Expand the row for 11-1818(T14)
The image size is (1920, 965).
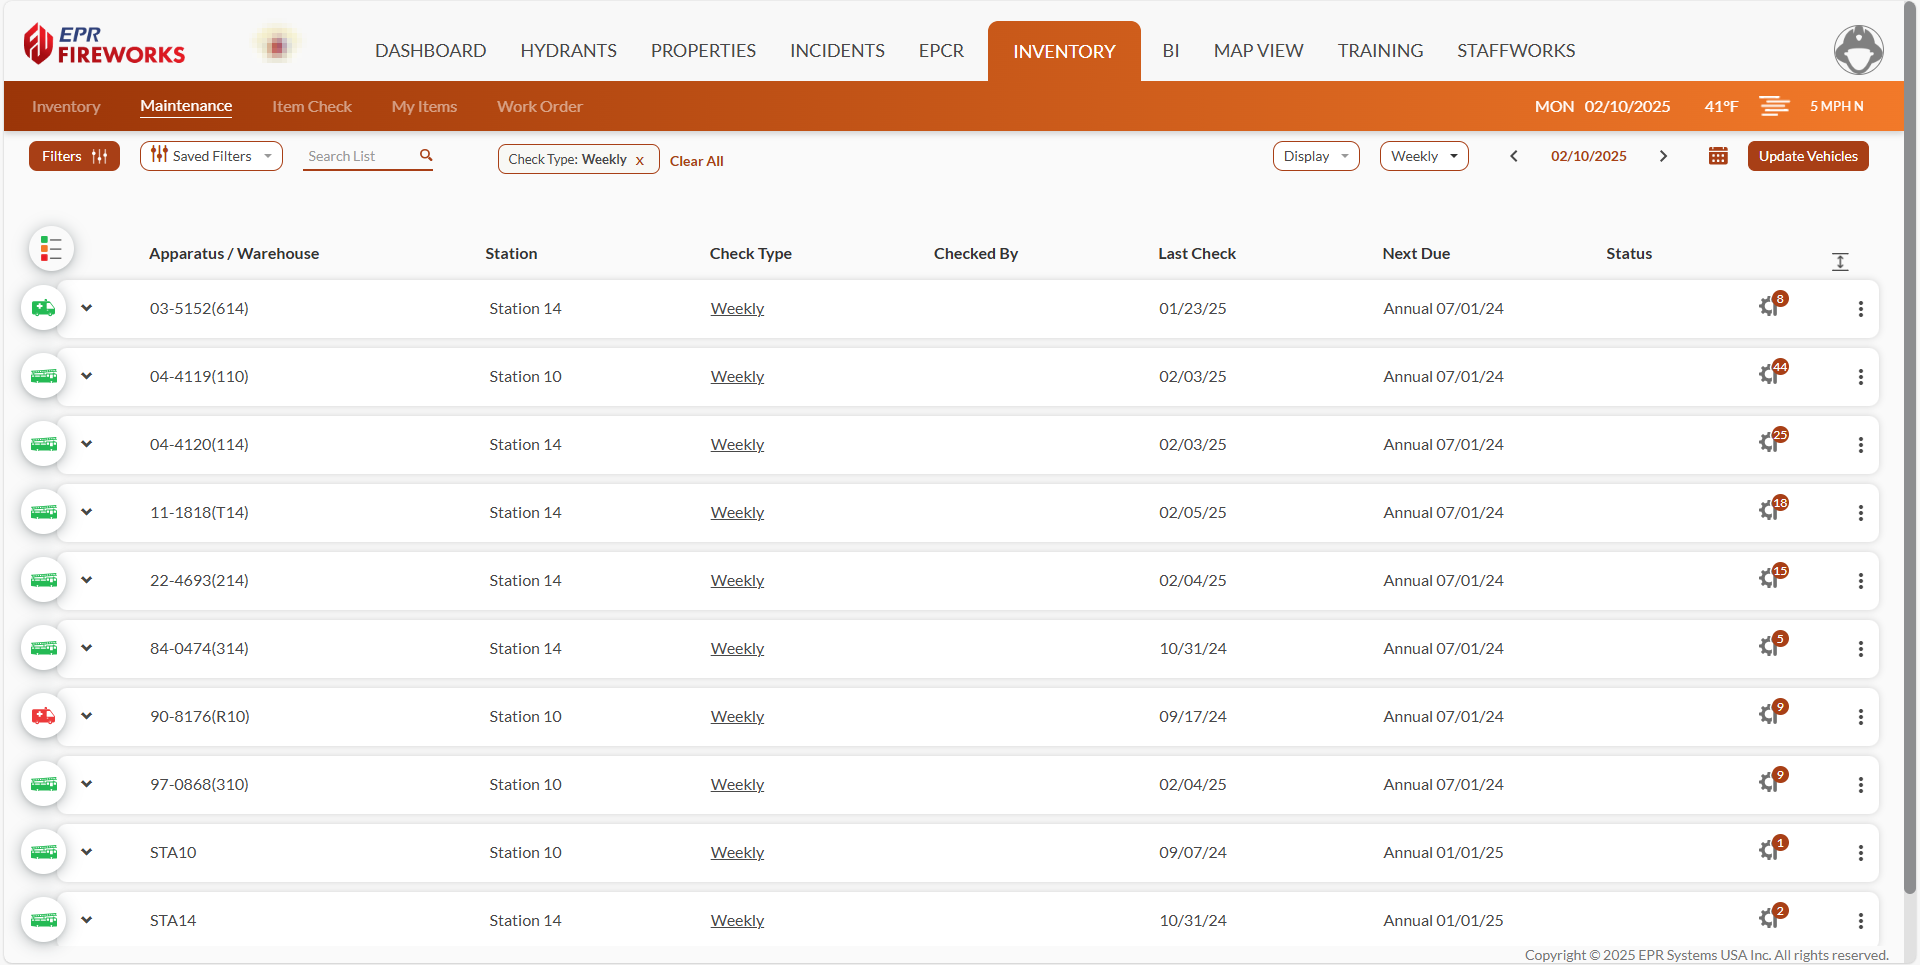86,512
